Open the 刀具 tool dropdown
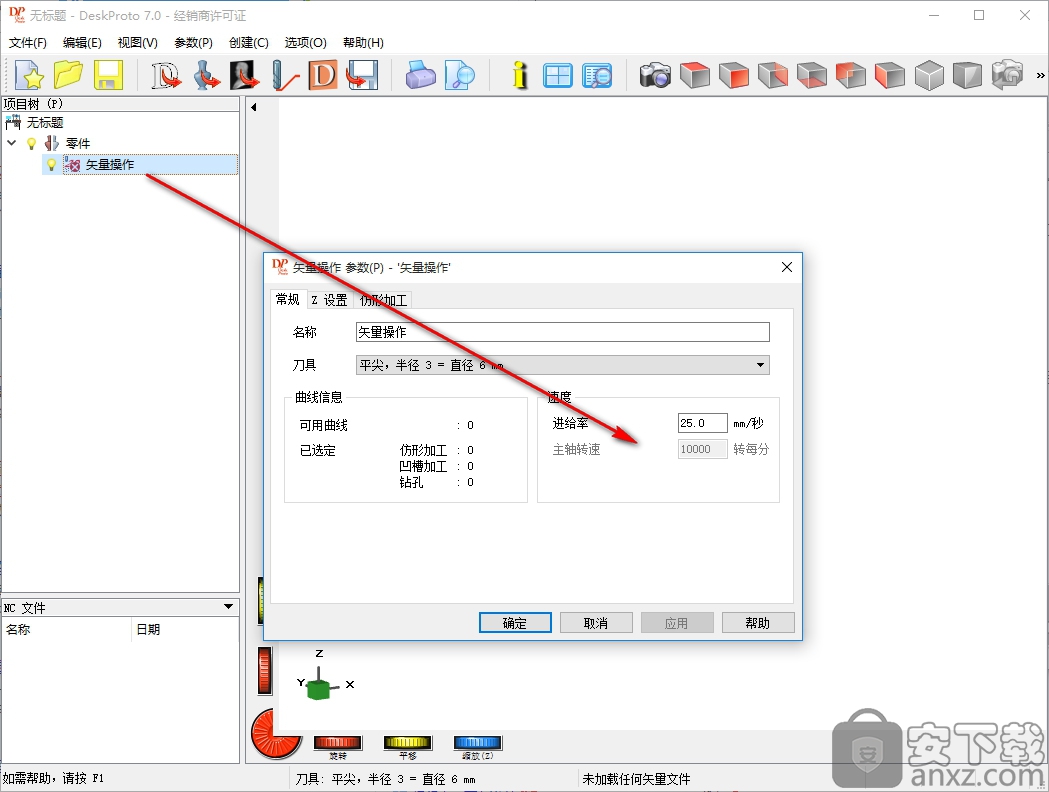This screenshot has height=792, width=1049. tap(760, 365)
